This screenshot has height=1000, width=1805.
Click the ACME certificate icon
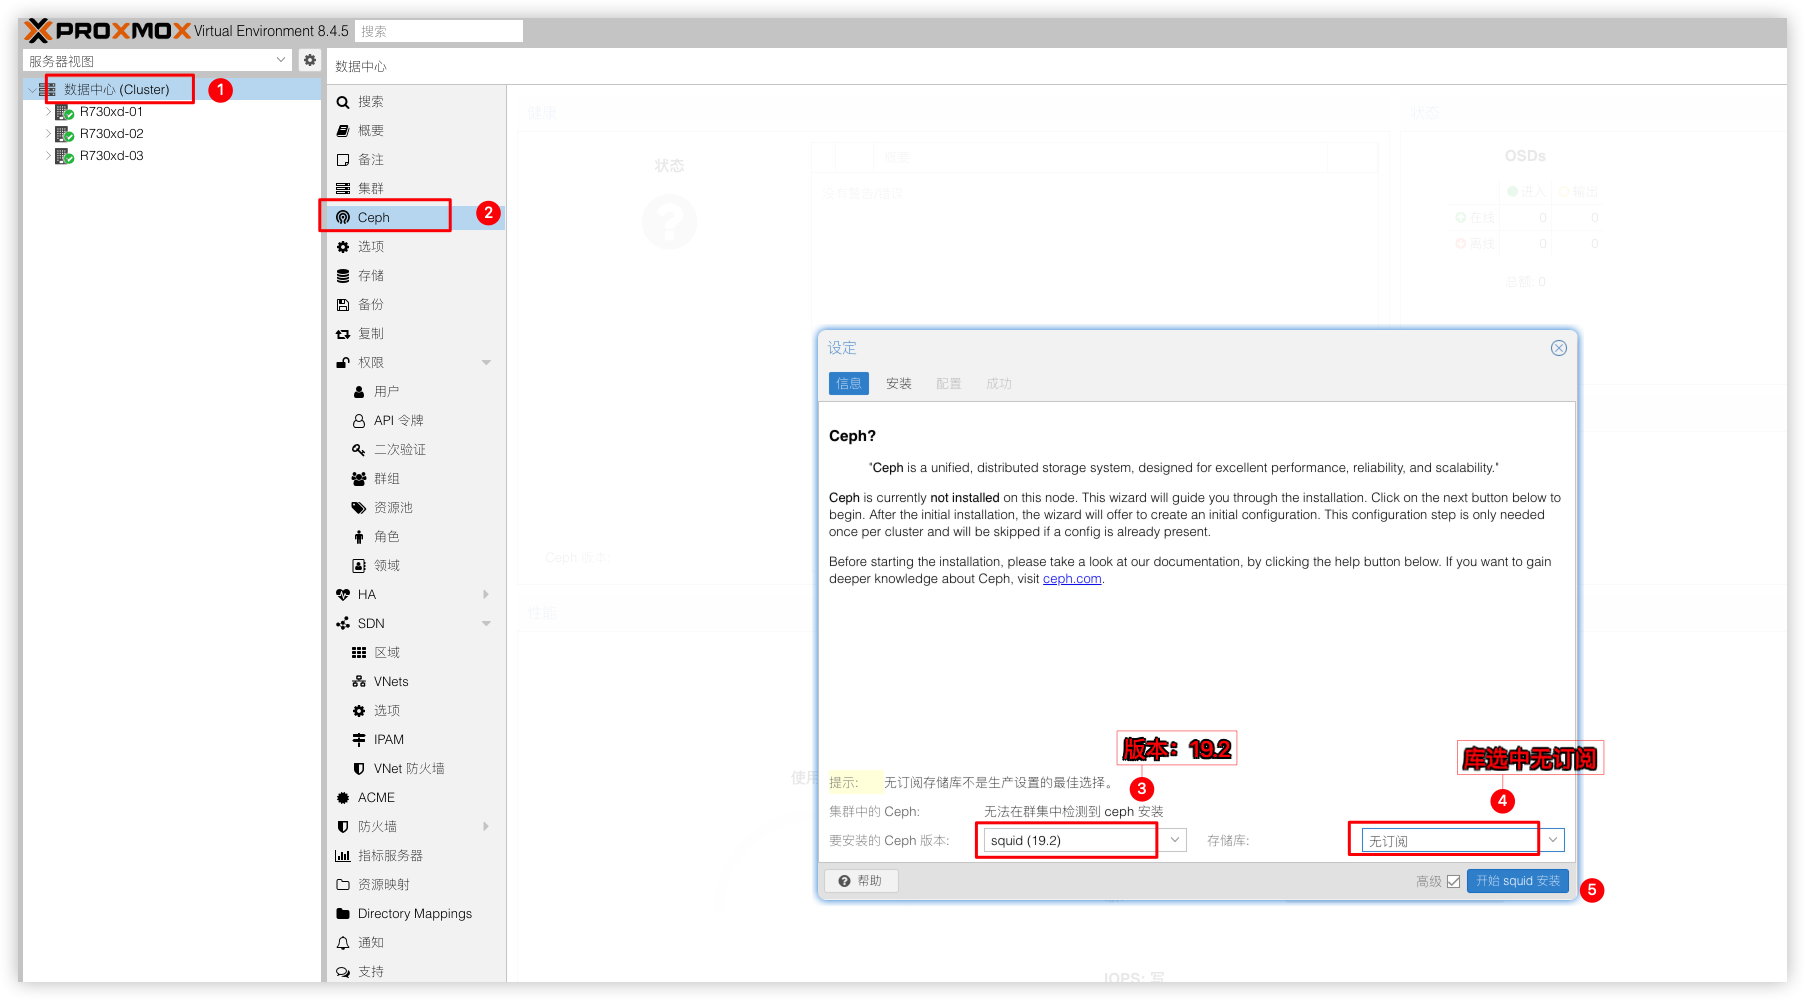click(343, 798)
